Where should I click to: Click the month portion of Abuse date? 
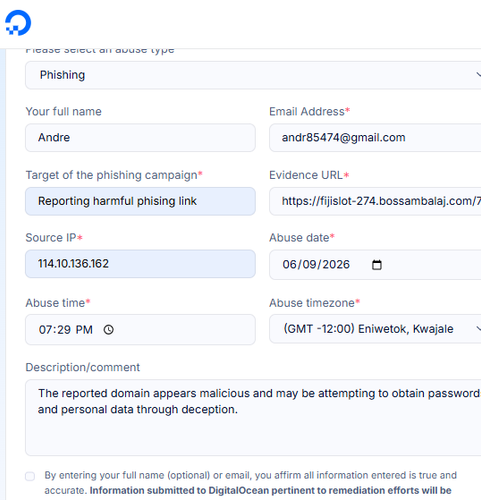coord(289,265)
